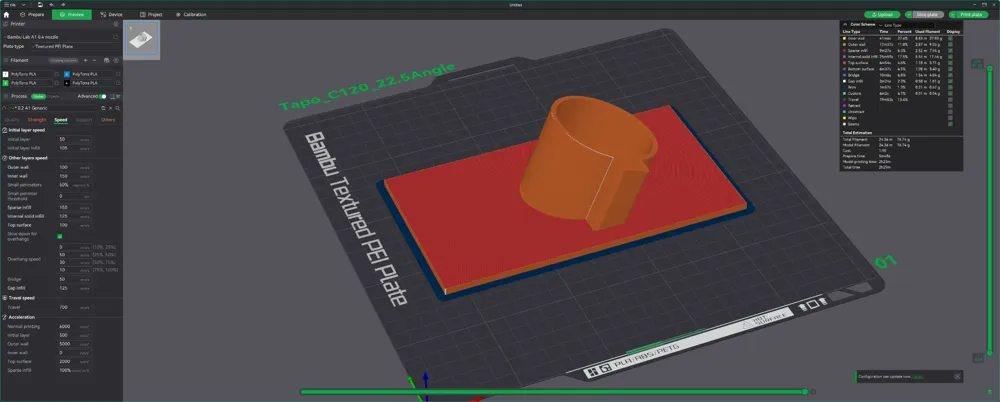Switch to the Calibration tab

point(191,14)
